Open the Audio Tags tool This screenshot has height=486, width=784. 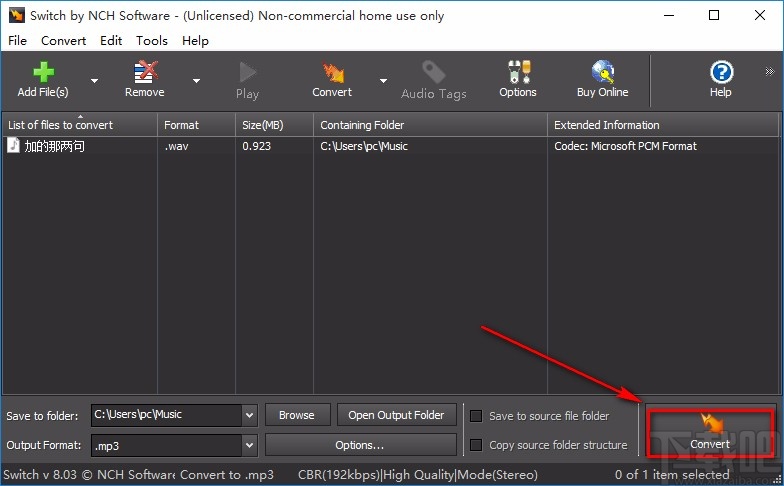[x=434, y=80]
